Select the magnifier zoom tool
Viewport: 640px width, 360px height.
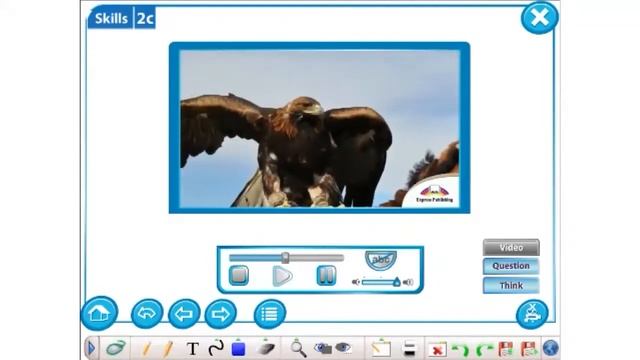tap(298, 349)
